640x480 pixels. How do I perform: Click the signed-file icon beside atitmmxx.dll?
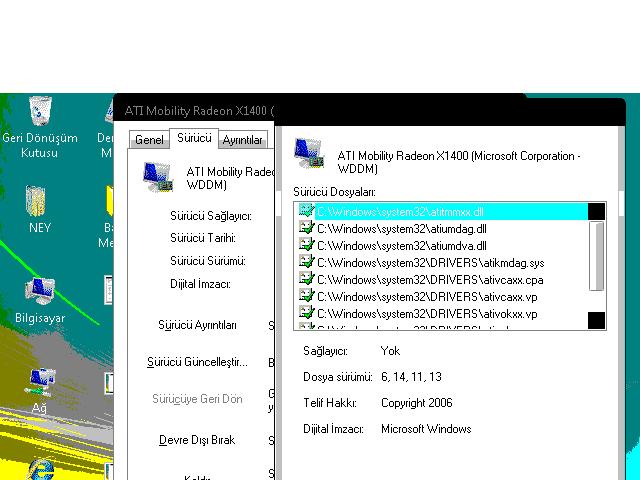click(307, 211)
